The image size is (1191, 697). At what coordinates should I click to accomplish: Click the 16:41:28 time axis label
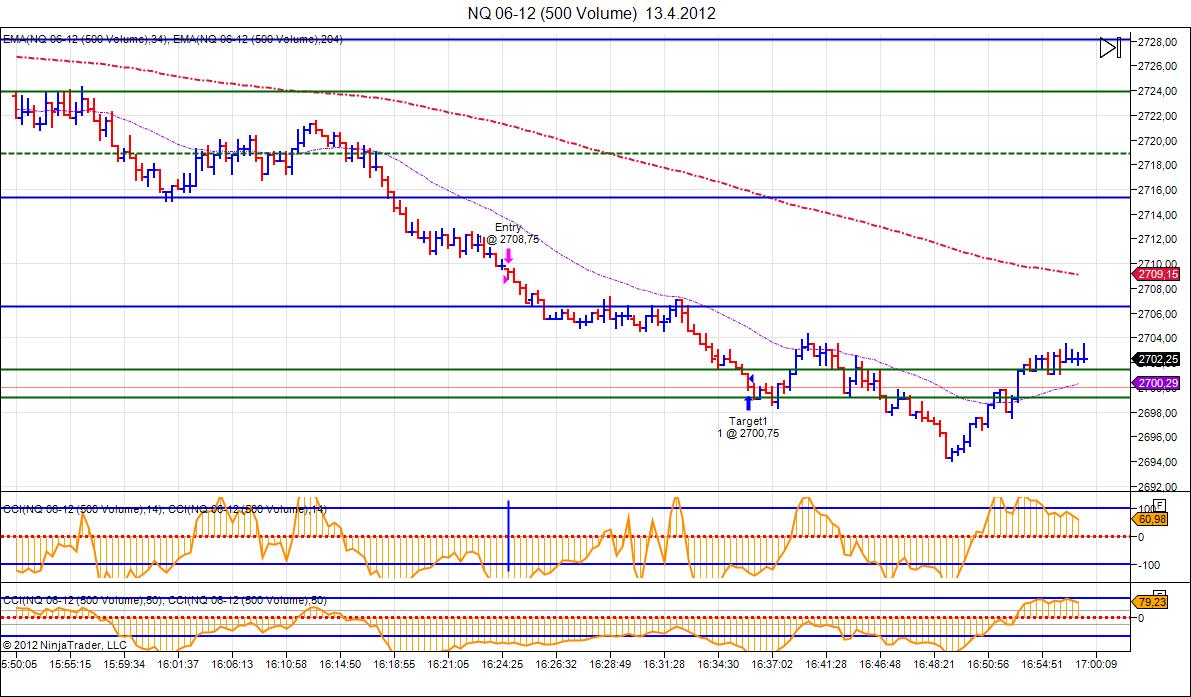pos(826,664)
